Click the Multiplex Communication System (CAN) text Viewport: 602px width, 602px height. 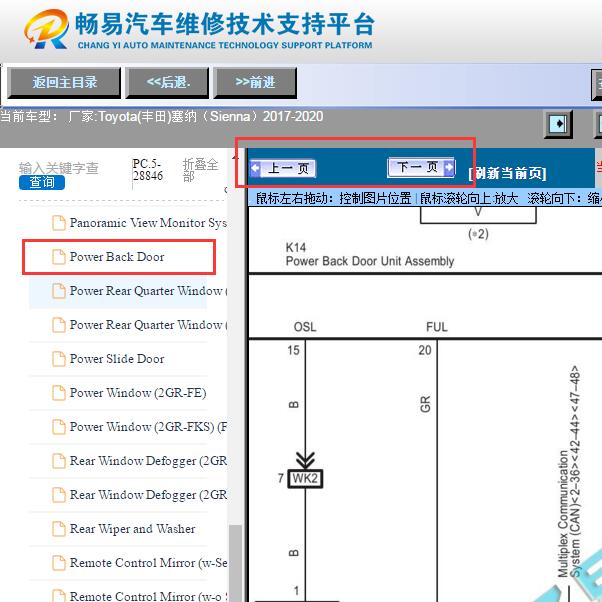[569, 471]
